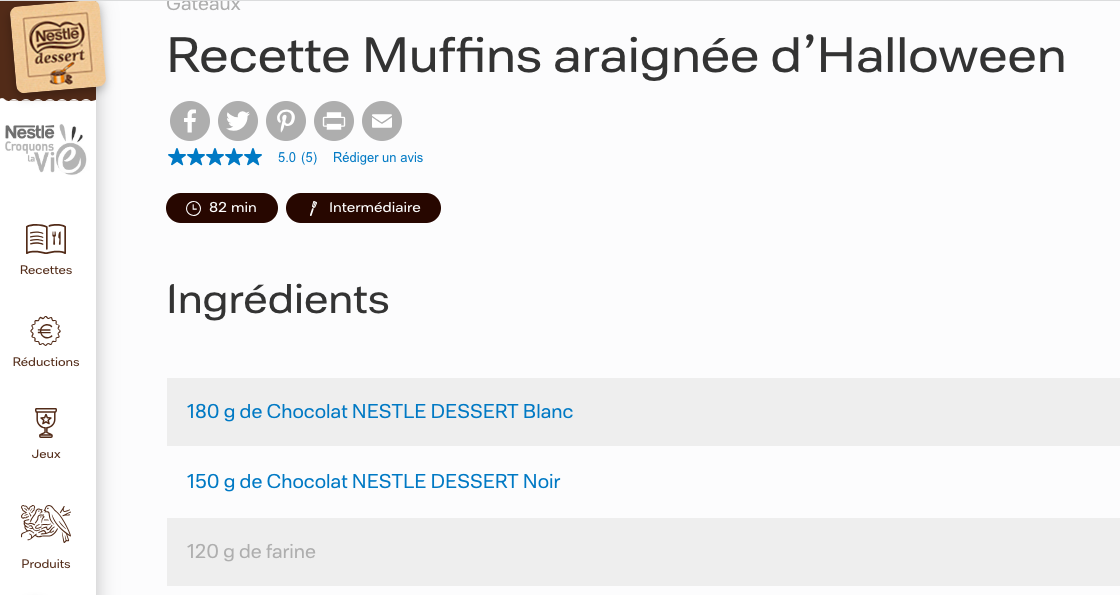Open Chocolat NESTLE DESSERT Noir link
The width and height of the screenshot is (1120, 595).
[x=373, y=481]
